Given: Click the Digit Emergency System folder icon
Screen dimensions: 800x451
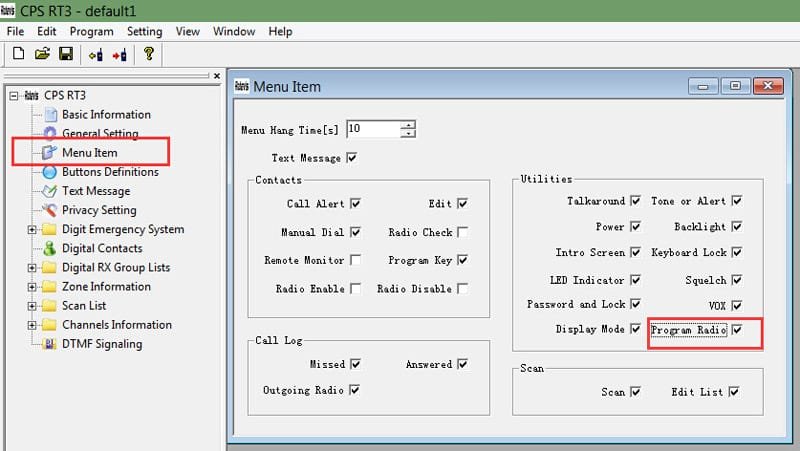Looking at the screenshot, I should [x=49, y=229].
